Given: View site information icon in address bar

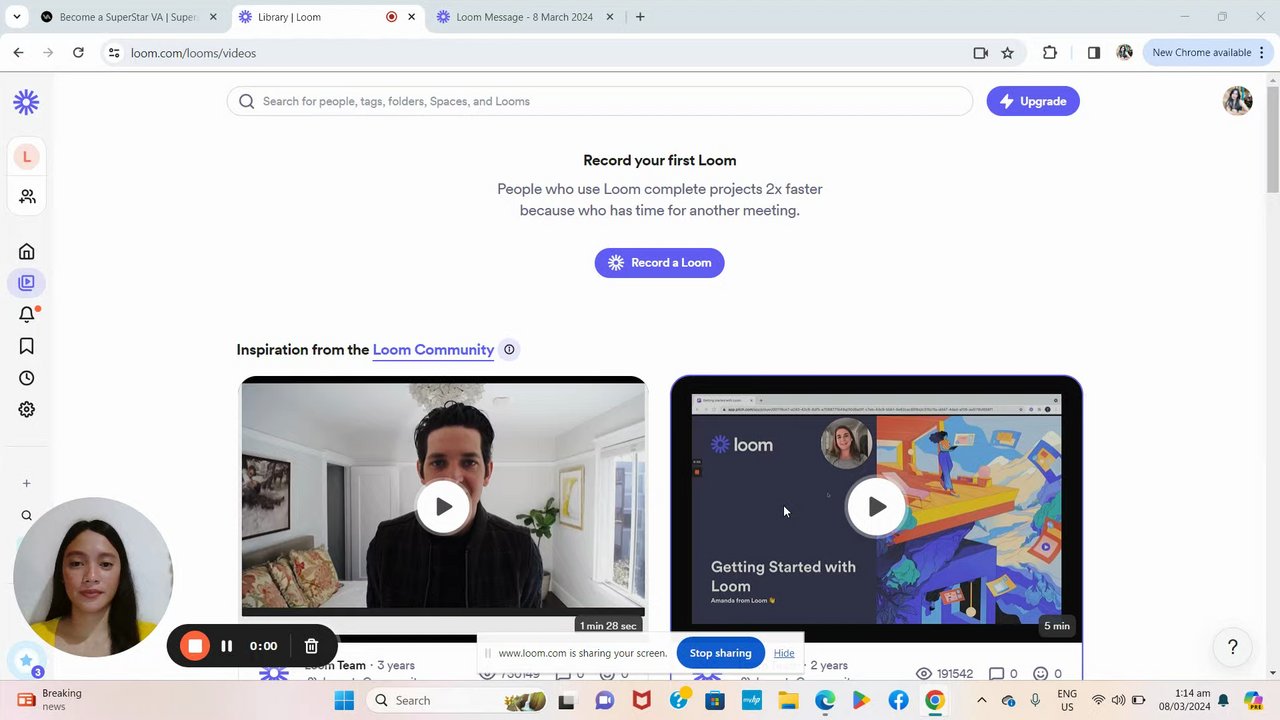Looking at the screenshot, I should (x=114, y=53).
